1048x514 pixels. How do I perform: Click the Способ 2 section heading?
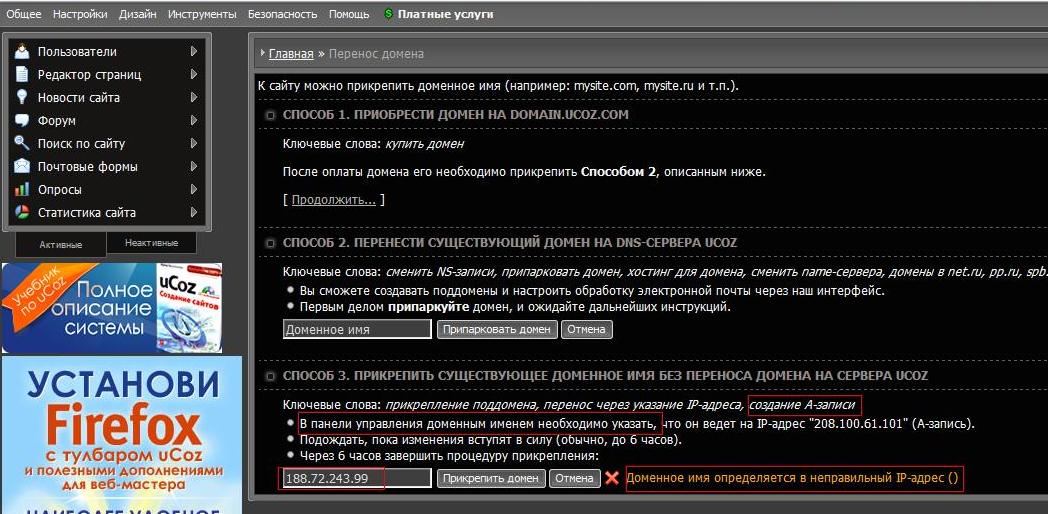(510, 243)
